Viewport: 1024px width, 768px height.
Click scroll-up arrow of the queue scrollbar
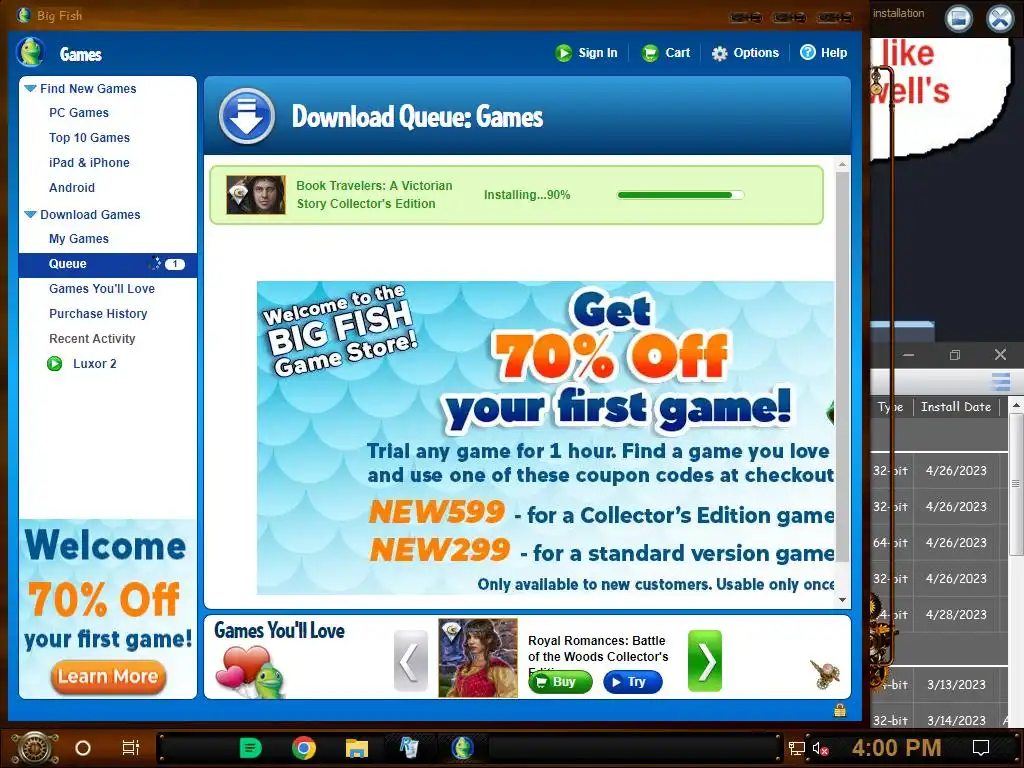842,164
